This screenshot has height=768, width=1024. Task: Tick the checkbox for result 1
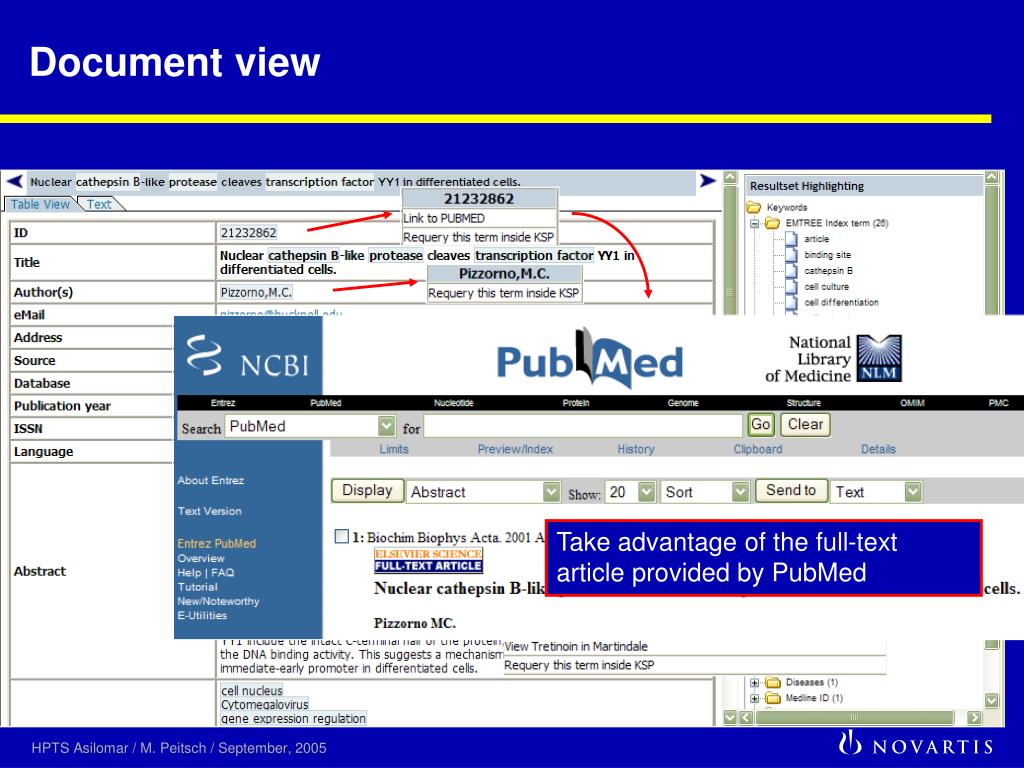342,536
